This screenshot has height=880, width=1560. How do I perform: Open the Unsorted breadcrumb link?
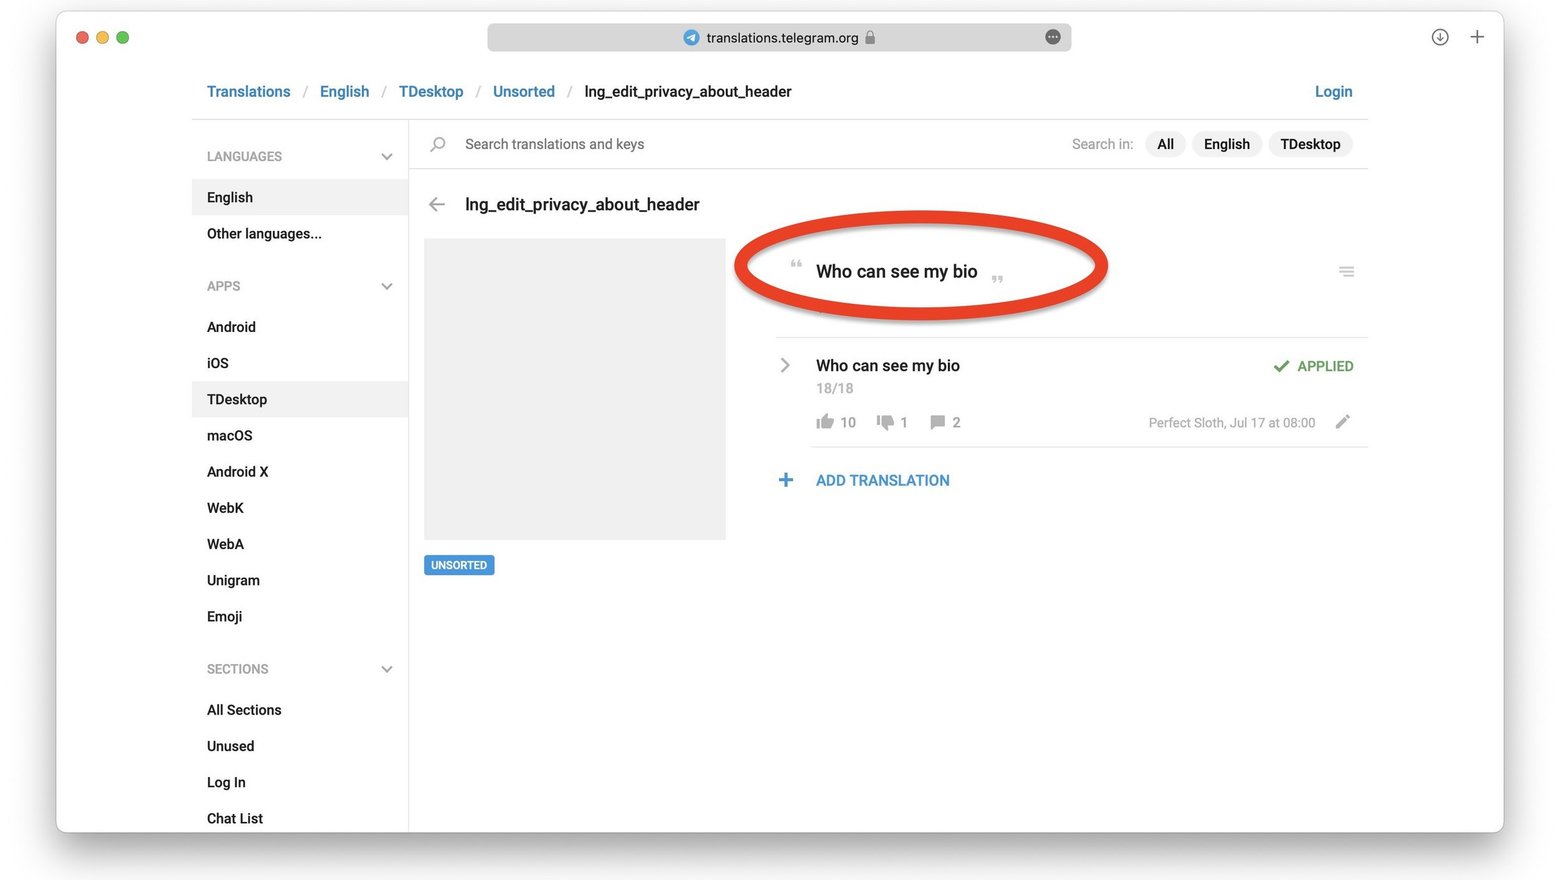524,91
